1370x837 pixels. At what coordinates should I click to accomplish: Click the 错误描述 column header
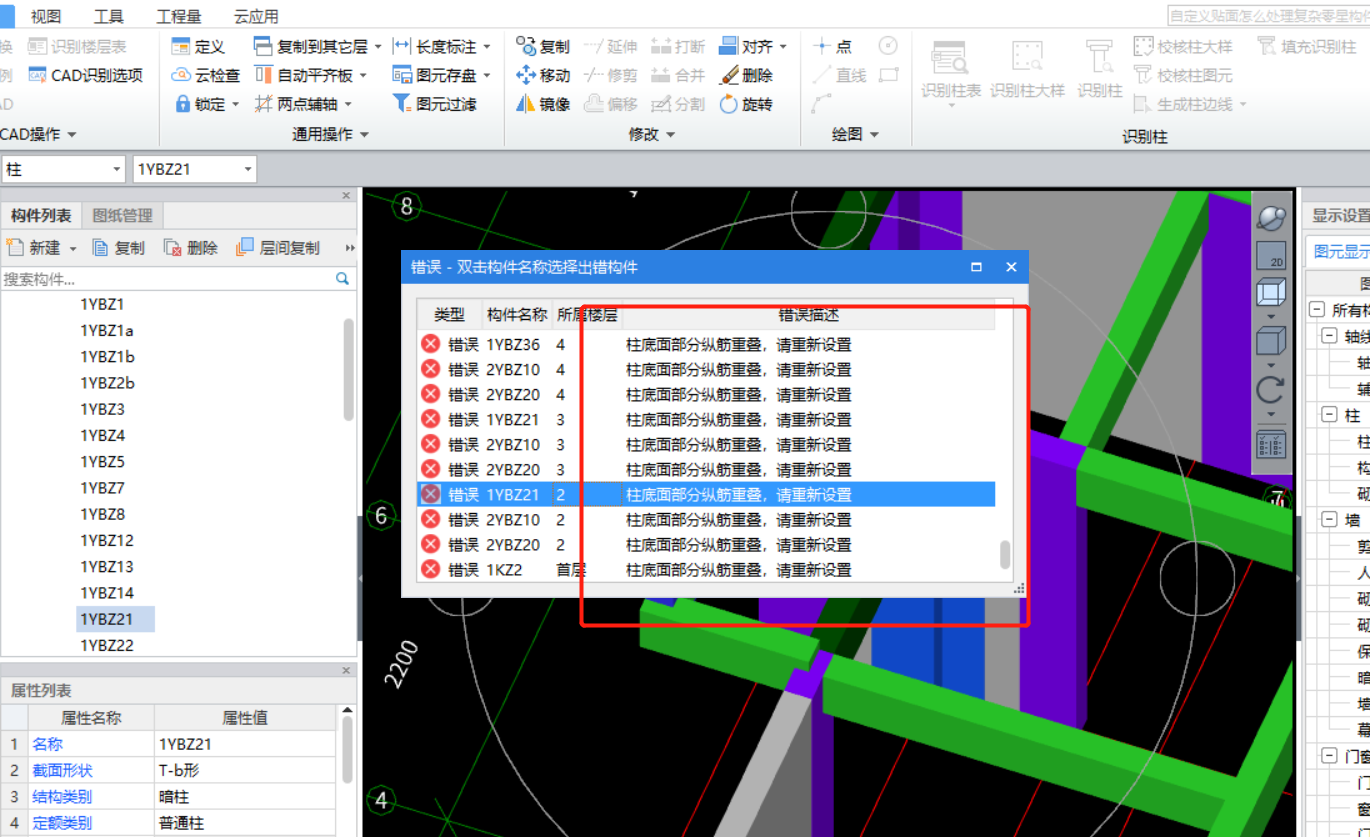(x=808, y=315)
